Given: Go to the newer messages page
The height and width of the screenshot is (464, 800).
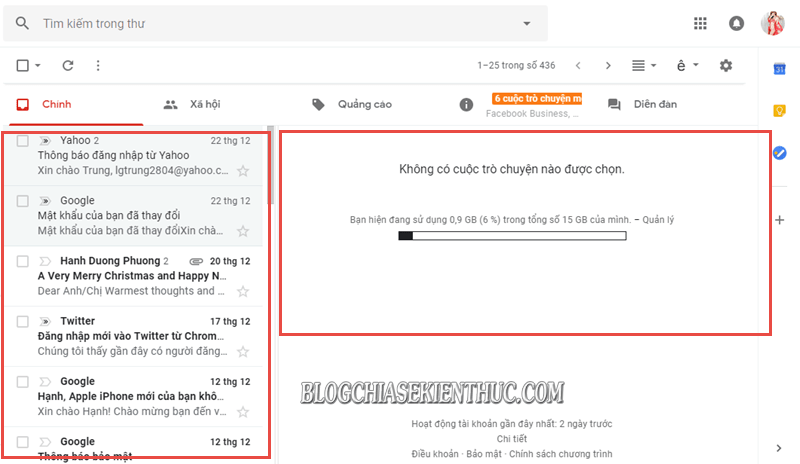Looking at the screenshot, I should (578, 65).
